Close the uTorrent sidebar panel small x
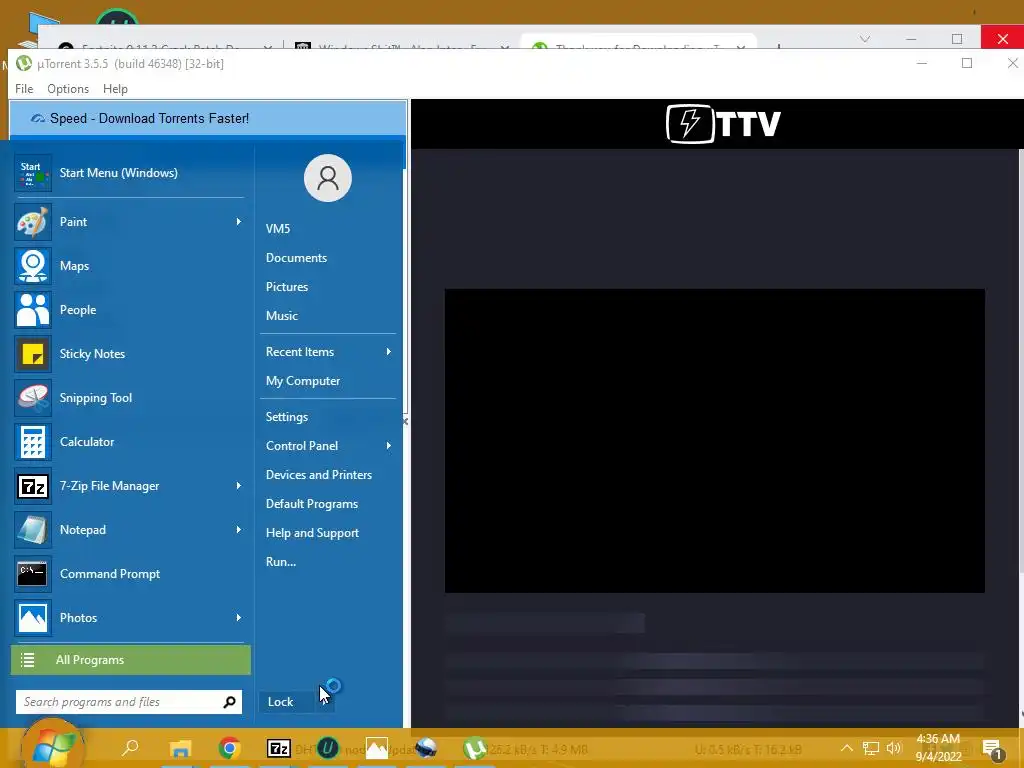Image resolution: width=1024 pixels, height=768 pixels. coord(406,422)
